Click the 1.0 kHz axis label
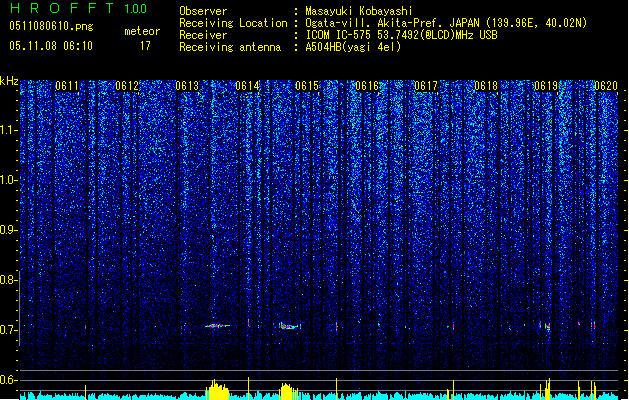 [9, 180]
